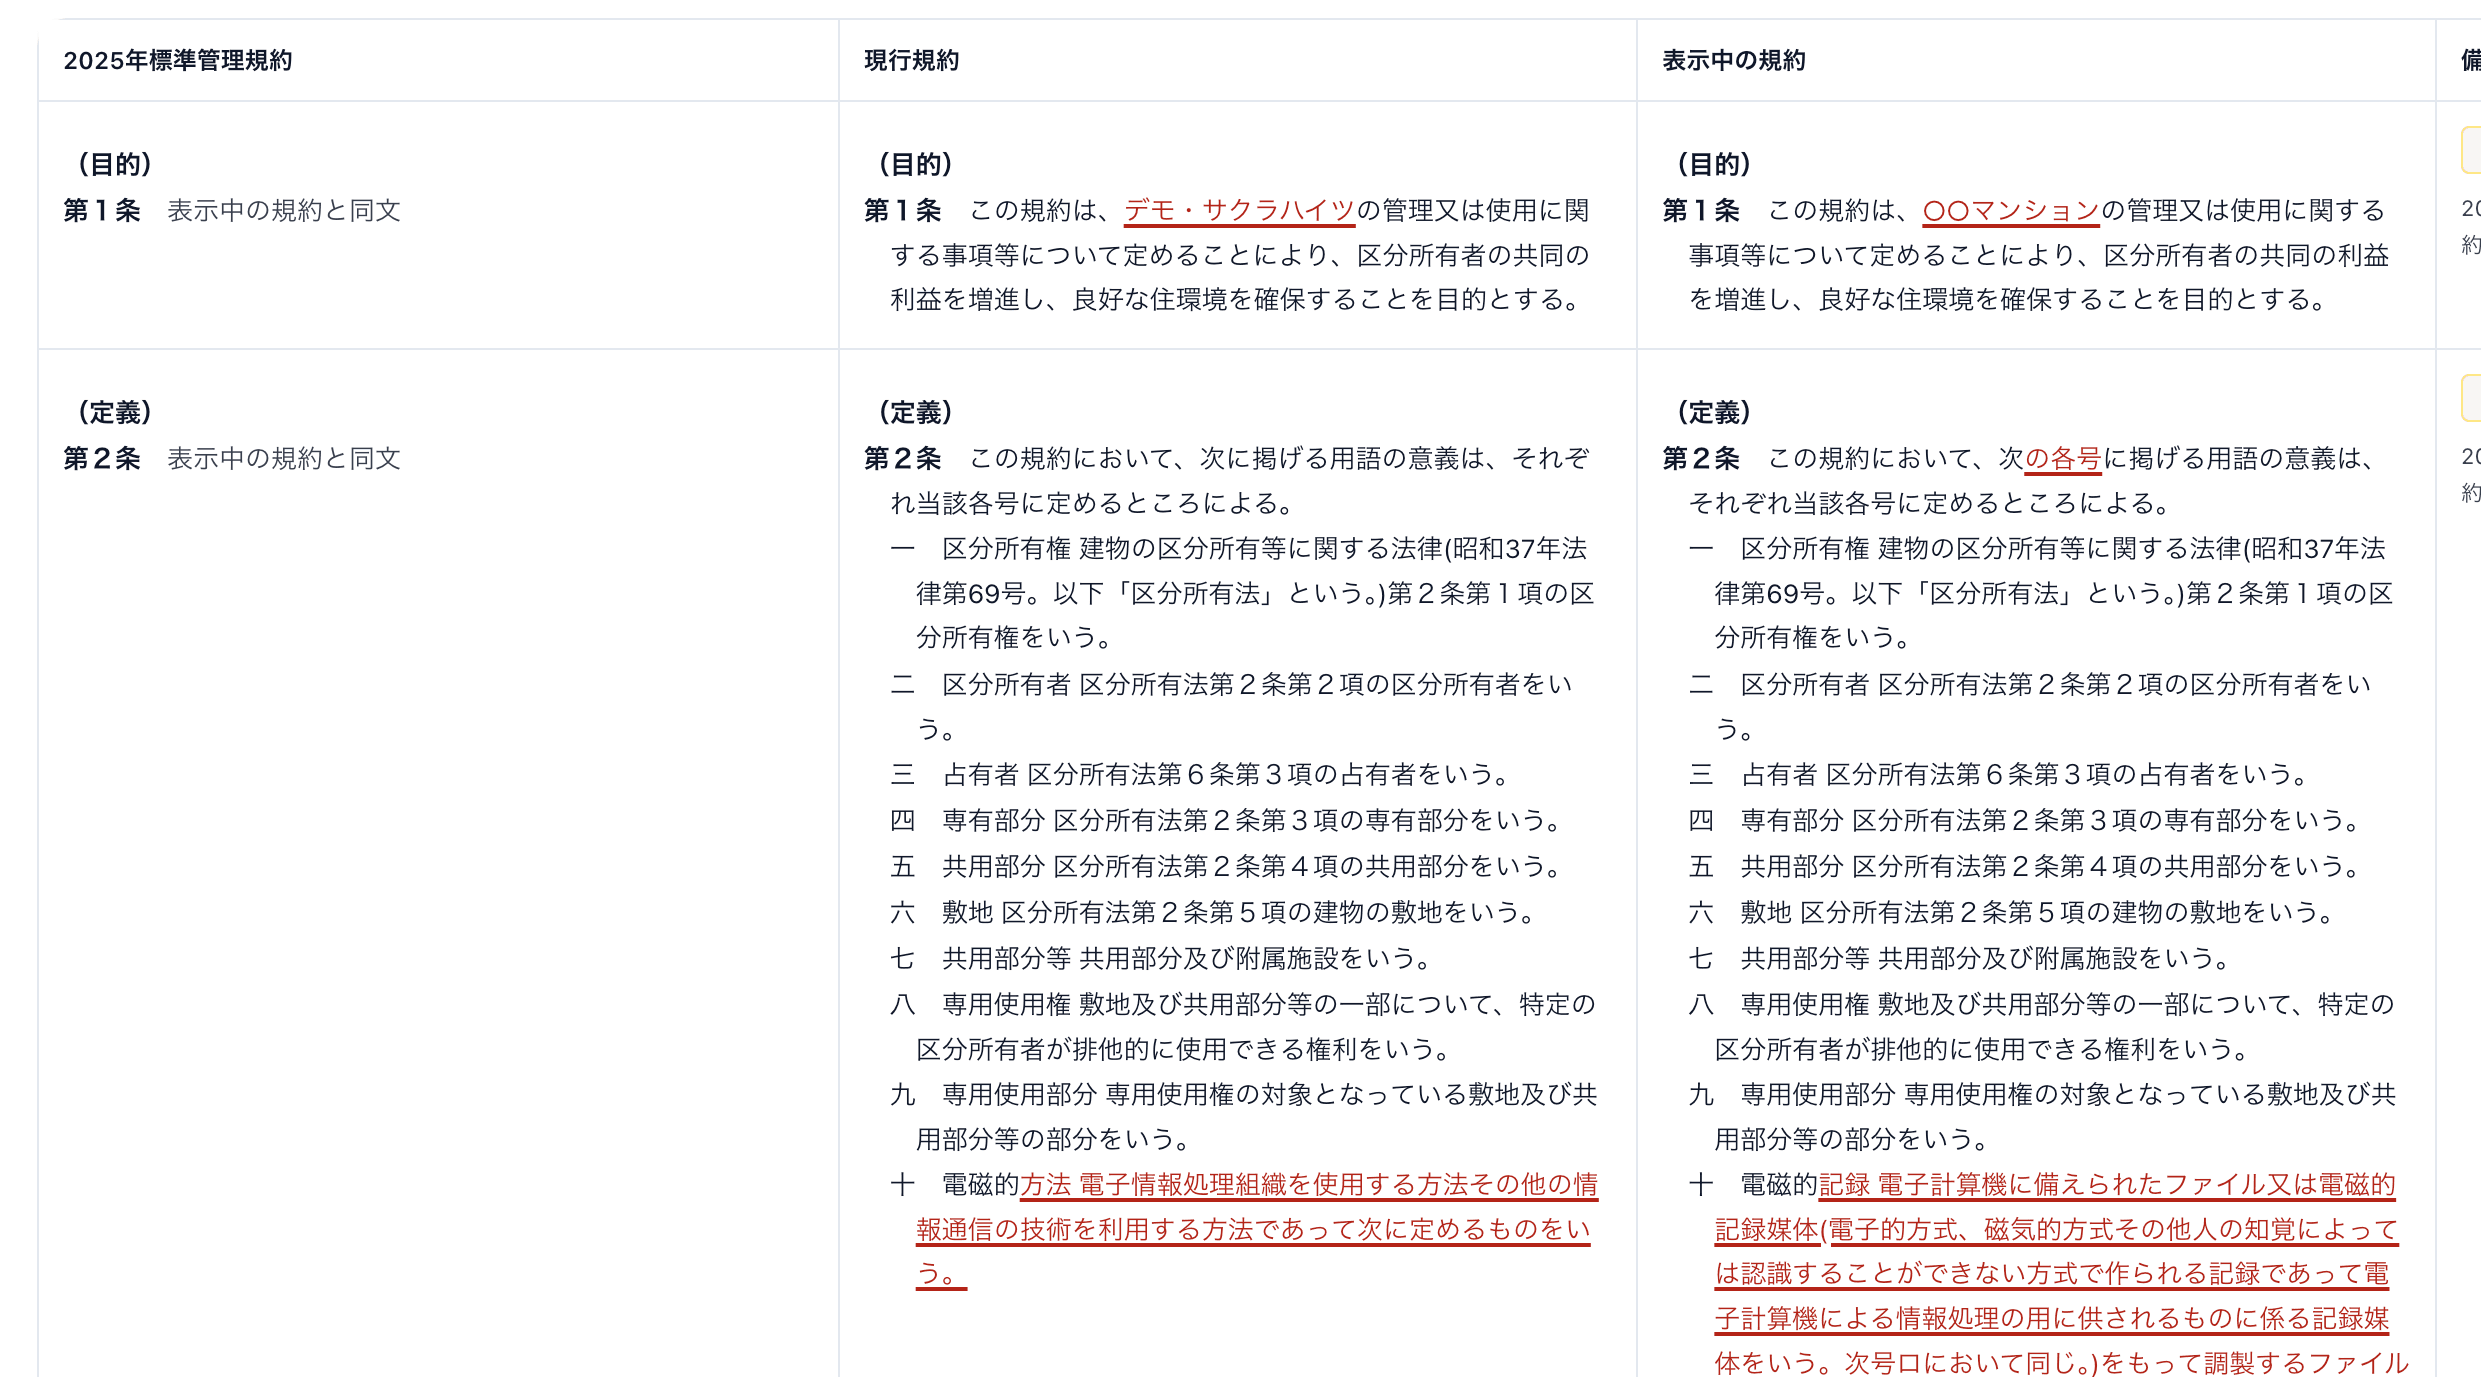
Task: Select item 六 敷地 in 表示中の規約 column
Action: coord(2012,913)
